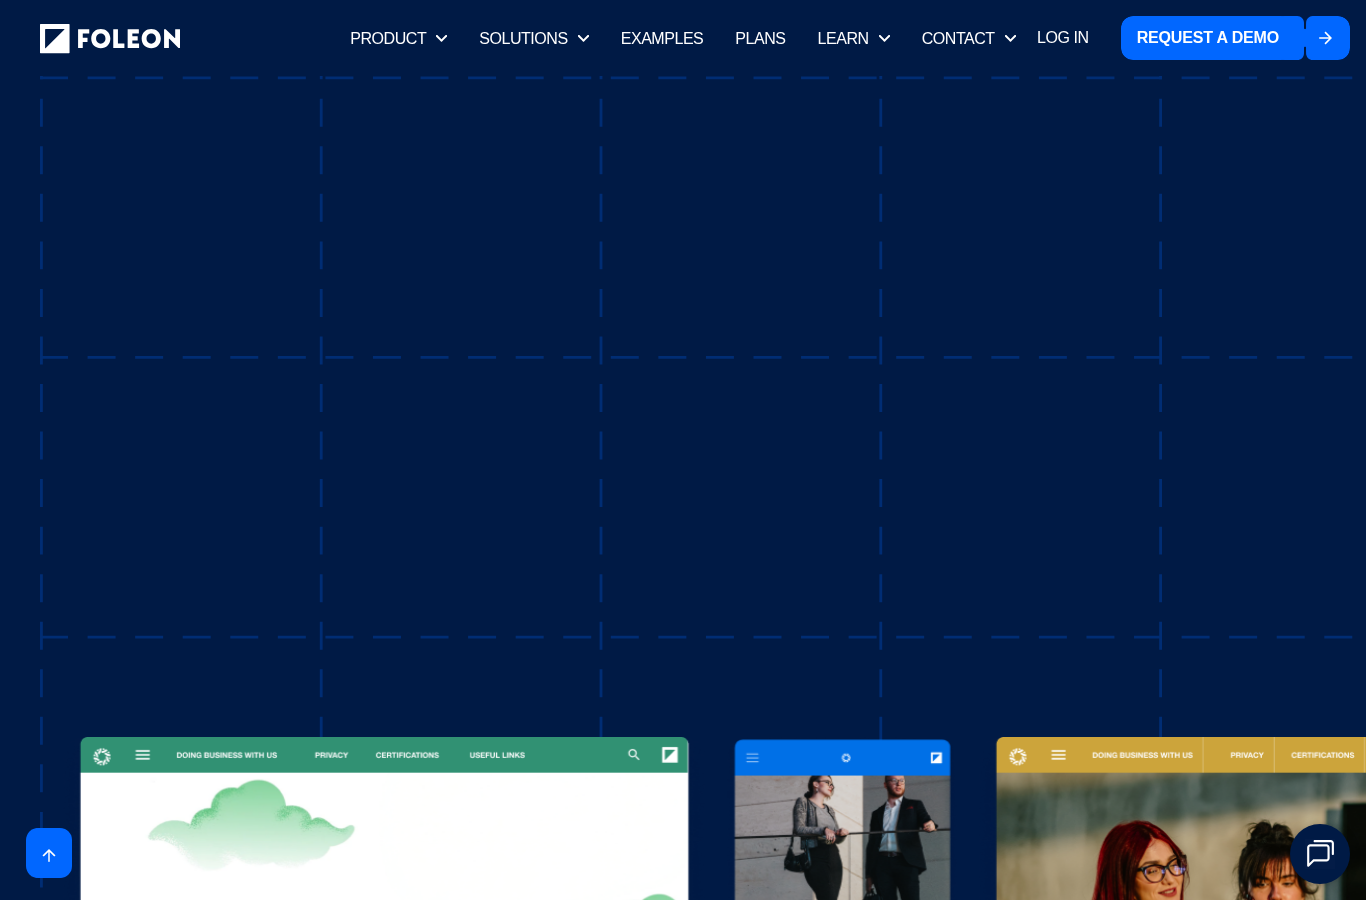The image size is (1366, 900).
Task: Open the Solutions menu
Action: pyautogui.click(x=523, y=38)
